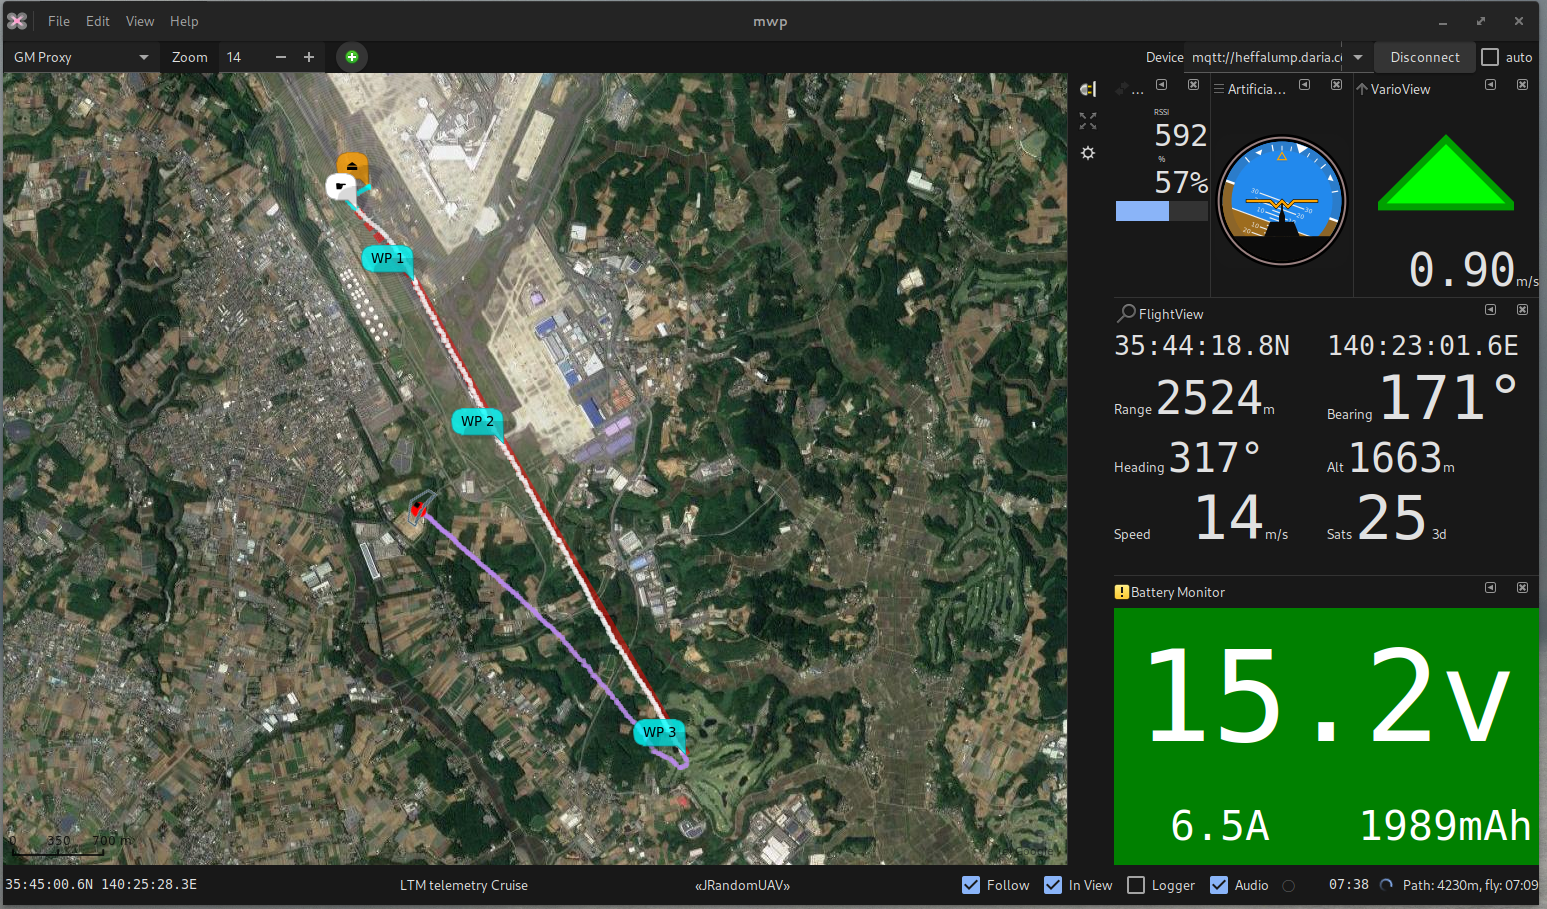Image resolution: width=1547 pixels, height=909 pixels.
Task: Click the longitude 140:23:01.6E readout
Action: 1423,346
